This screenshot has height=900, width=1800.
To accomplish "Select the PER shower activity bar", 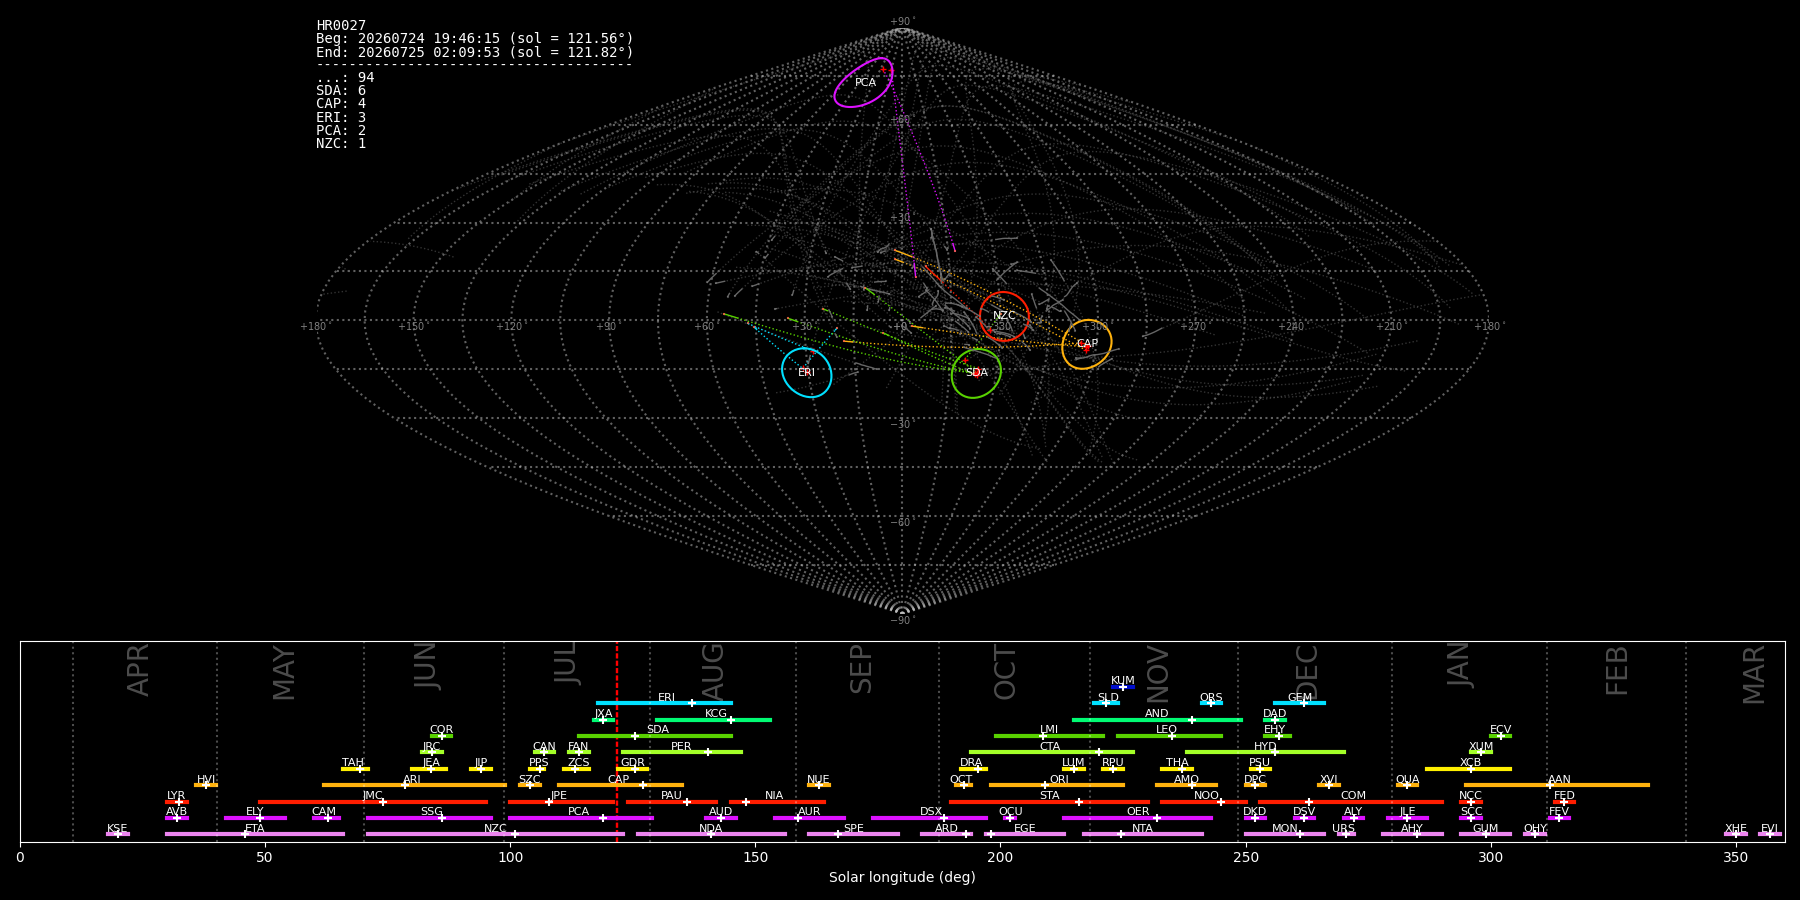I will click(x=682, y=752).
